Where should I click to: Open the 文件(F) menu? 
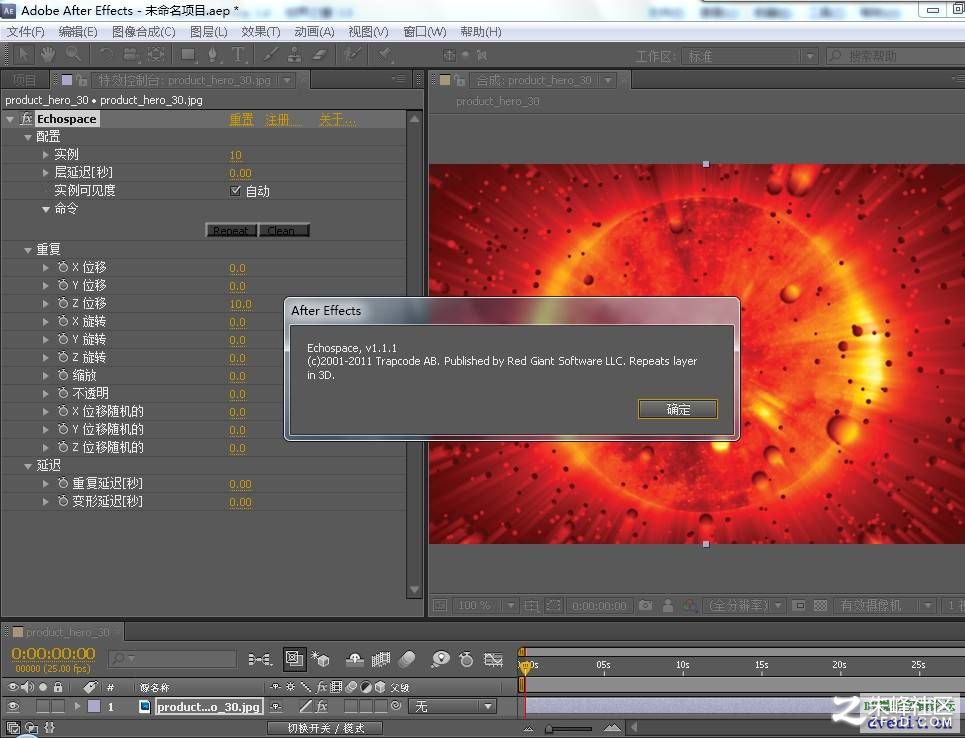(x=25, y=31)
